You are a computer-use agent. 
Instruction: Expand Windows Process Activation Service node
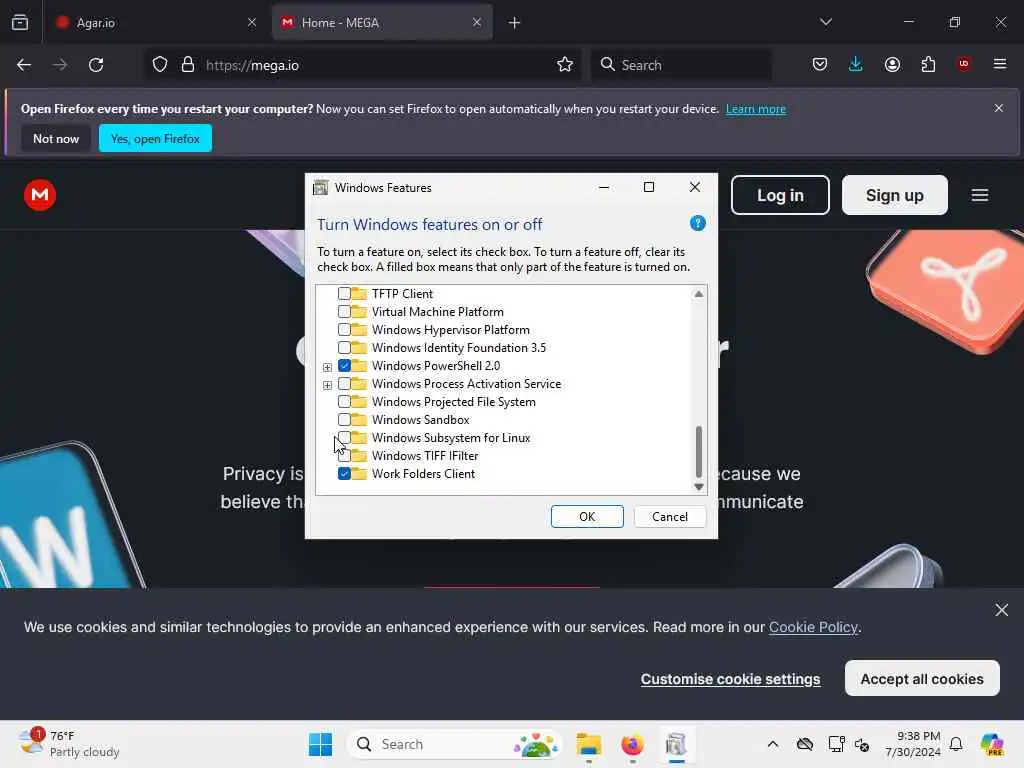[x=327, y=385]
